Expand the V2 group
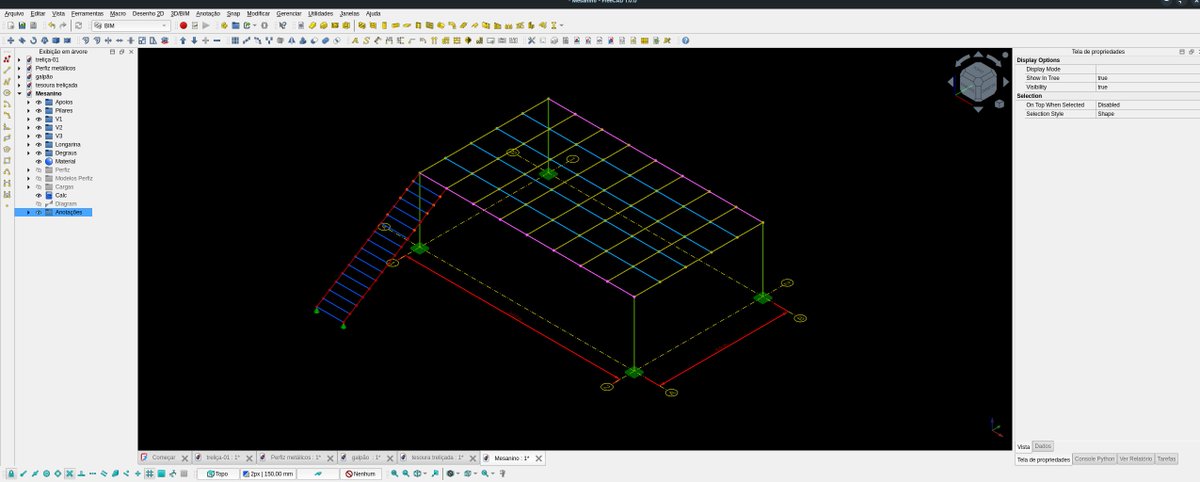Viewport: 1200px width, 482px height. click(28, 127)
